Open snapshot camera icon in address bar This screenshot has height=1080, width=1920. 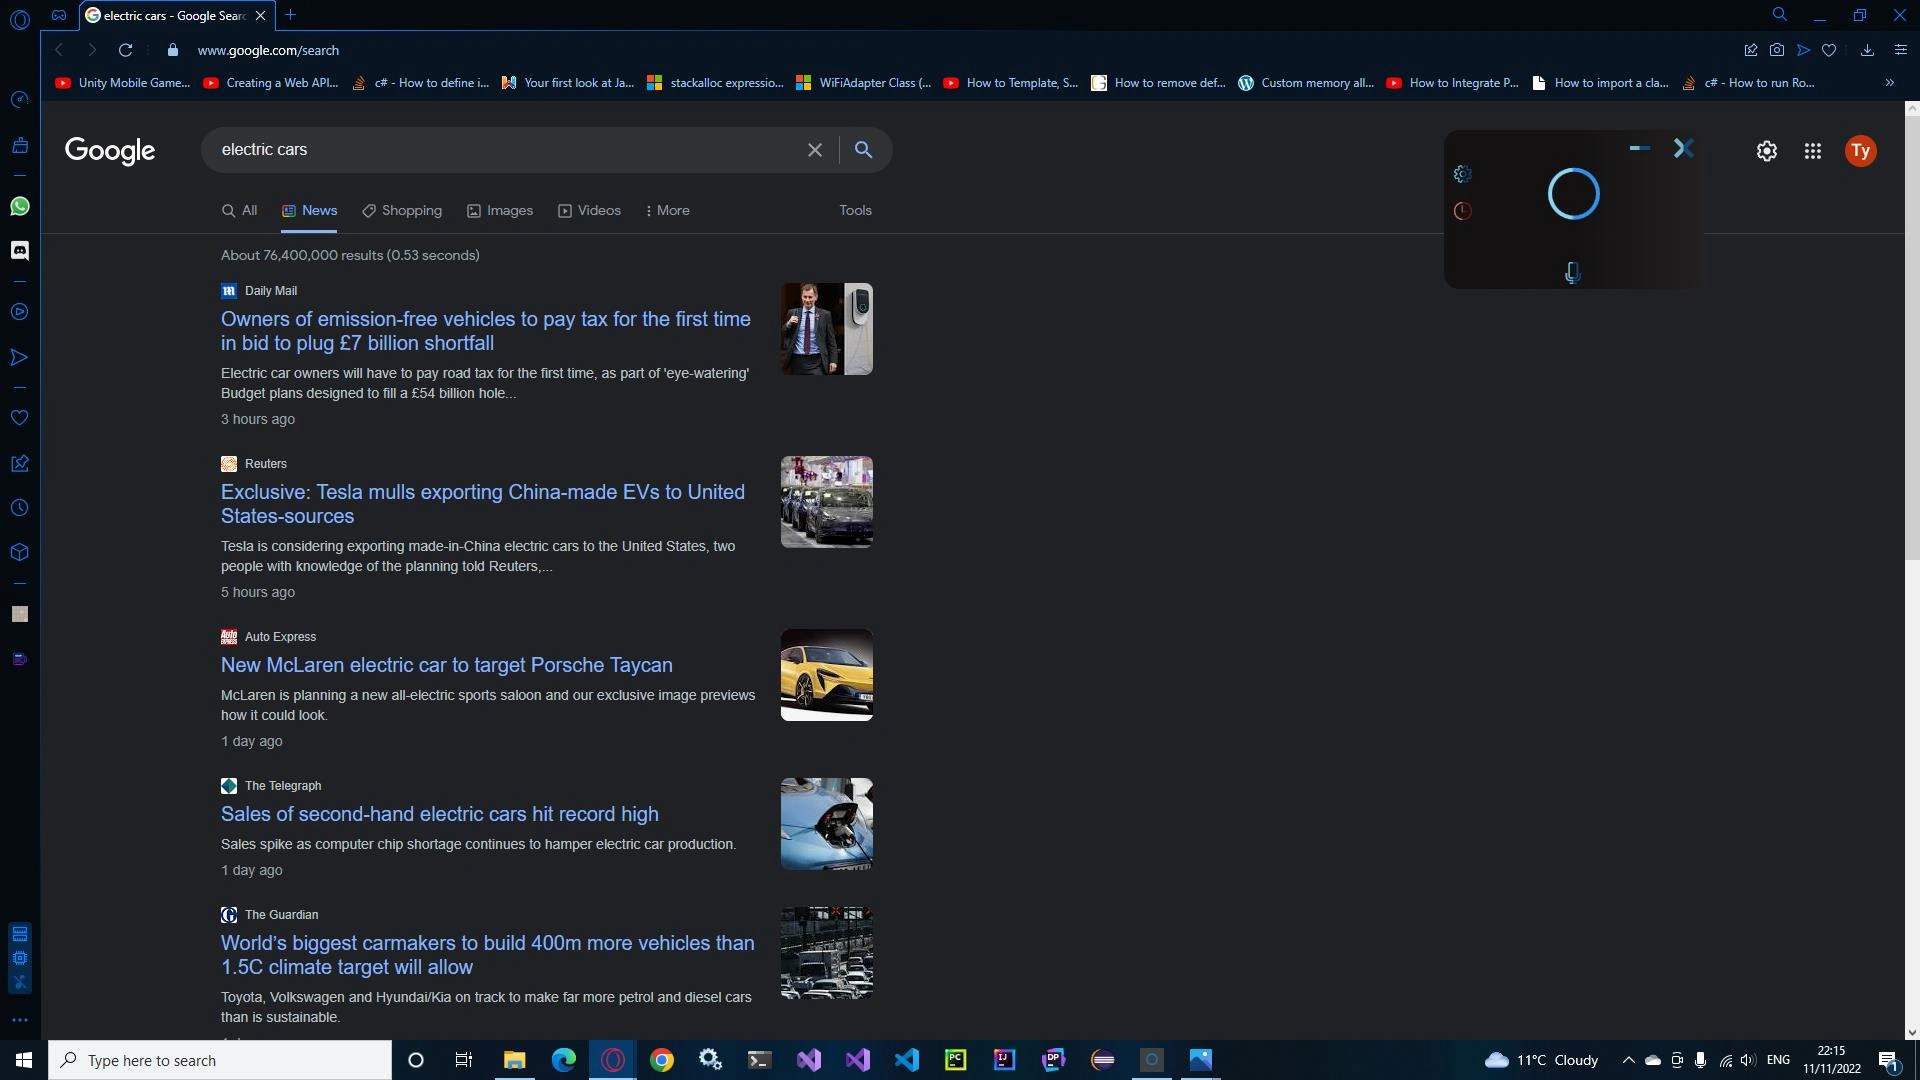coord(1777,50)
